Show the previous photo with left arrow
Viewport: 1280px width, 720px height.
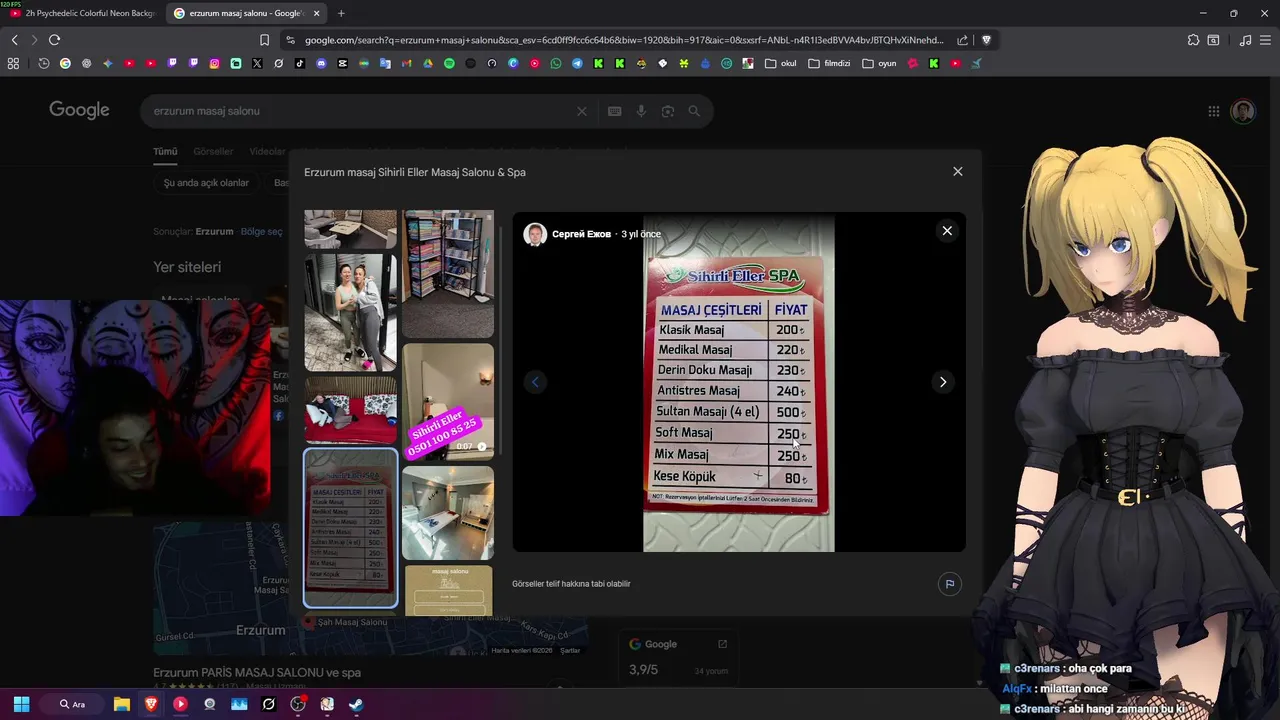[535, 382]
